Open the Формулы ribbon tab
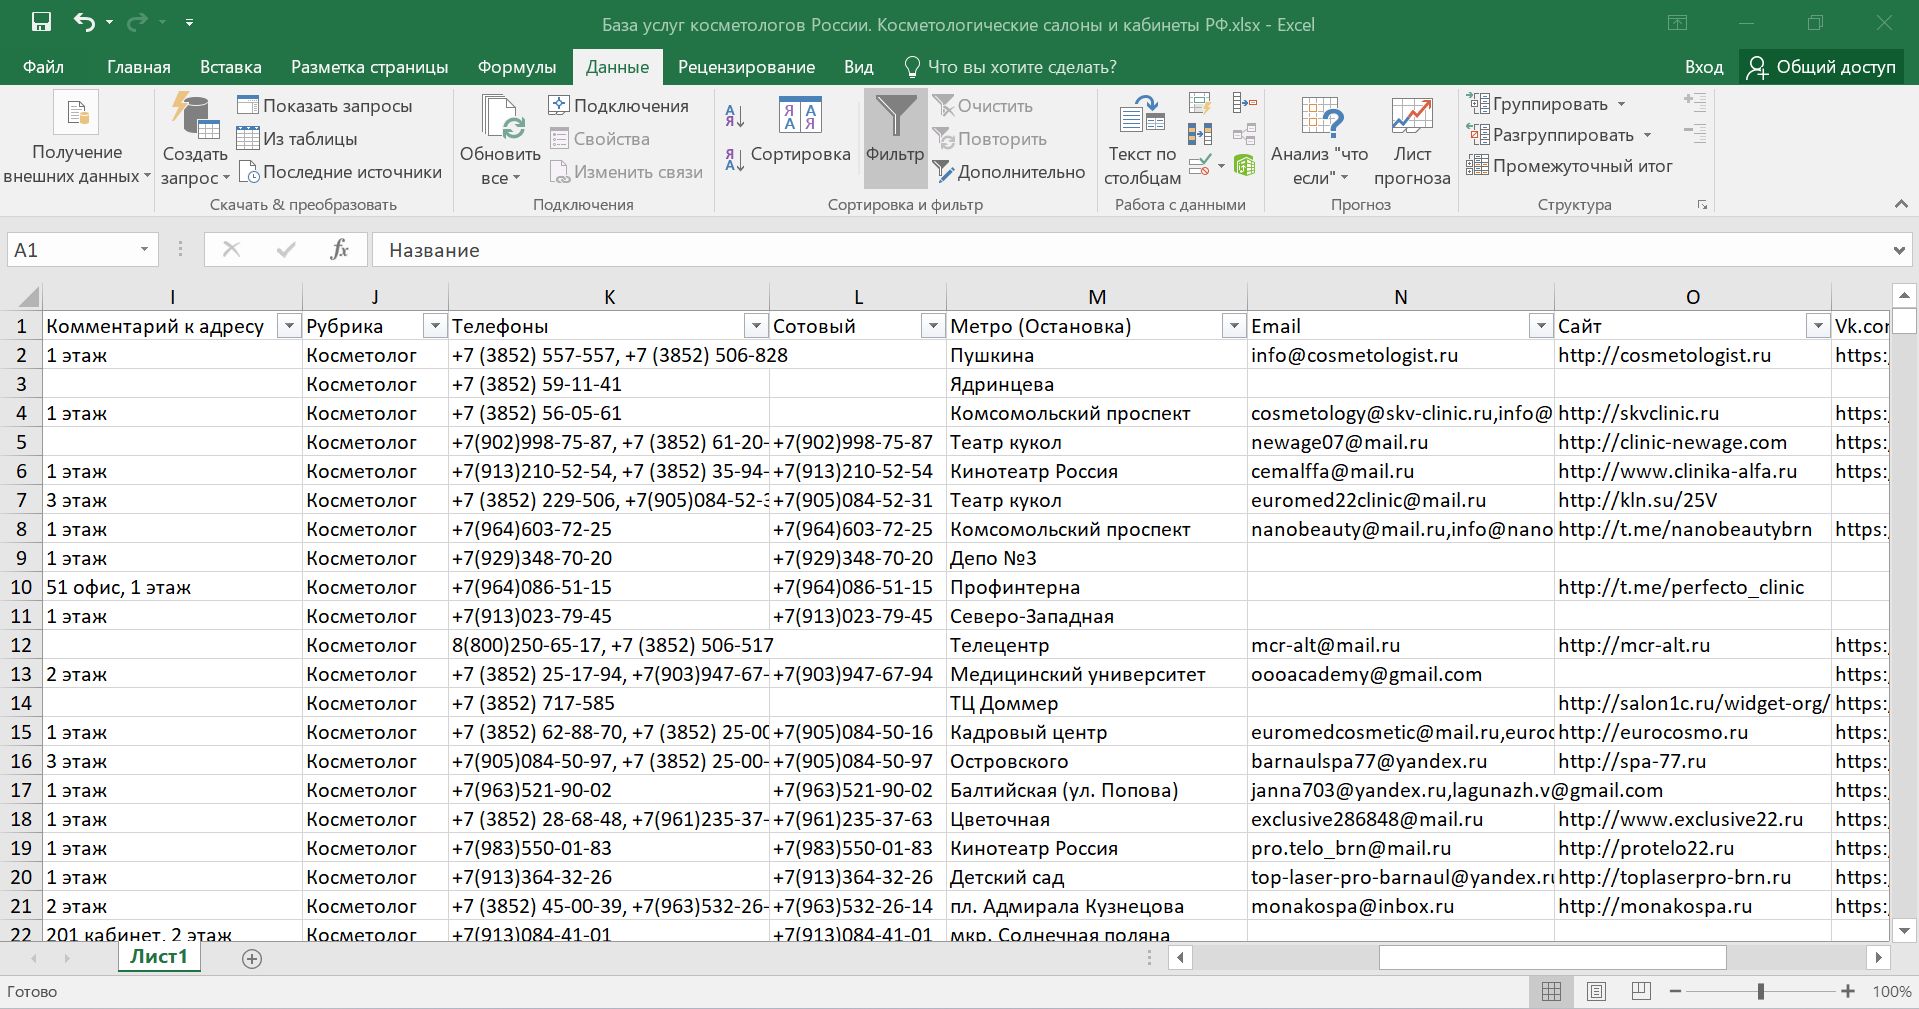Viewport: 1919px width, 1009px height. point(516,67)
